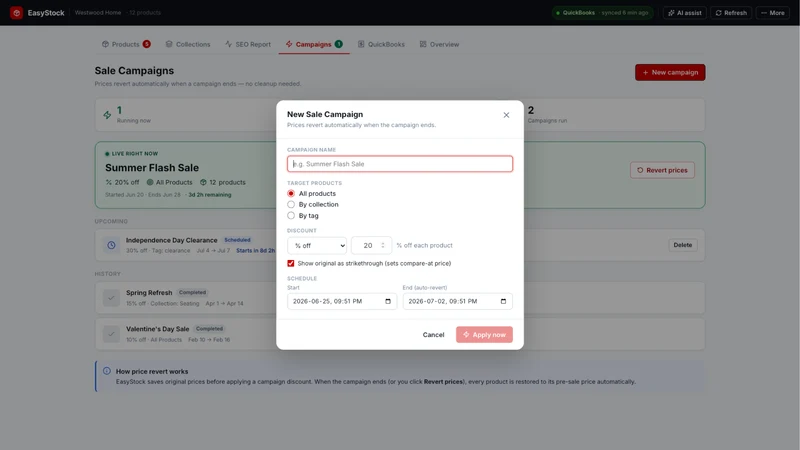The height and width of the screenshot is (450, 800).
Task: Click the box icon beside 12 products
Action: (203, 182)
